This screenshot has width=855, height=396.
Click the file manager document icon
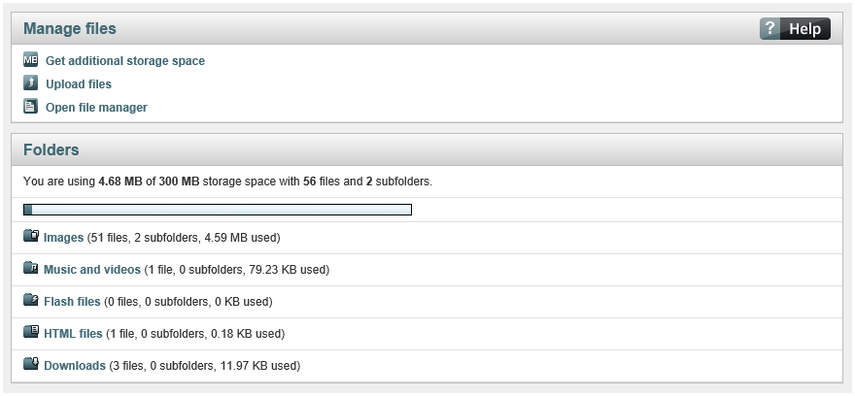point(31,106)
